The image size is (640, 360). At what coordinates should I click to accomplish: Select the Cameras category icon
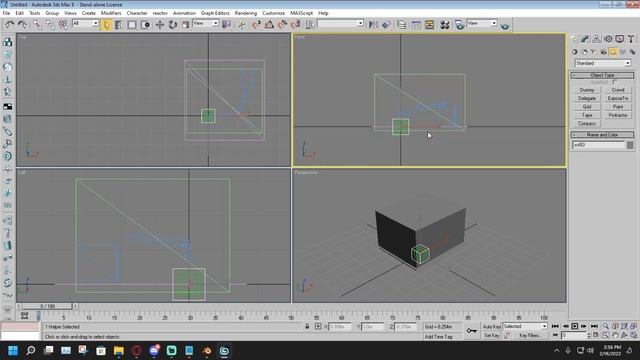point(604,52)
